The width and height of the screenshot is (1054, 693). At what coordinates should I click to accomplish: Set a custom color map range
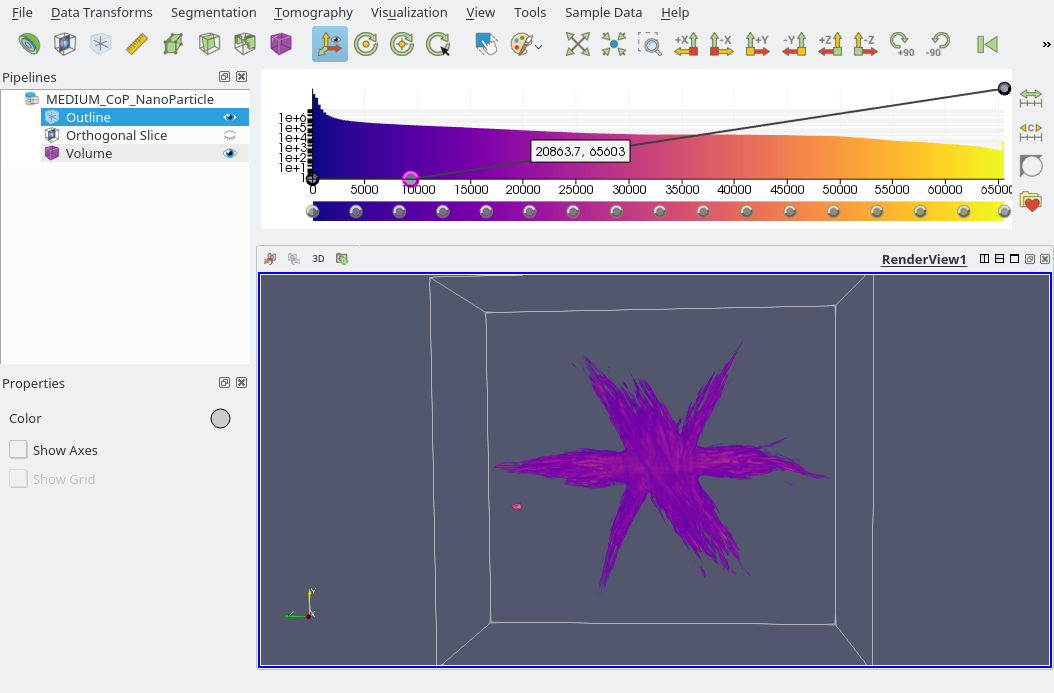pyautogui.click(x=1030, y=132)
